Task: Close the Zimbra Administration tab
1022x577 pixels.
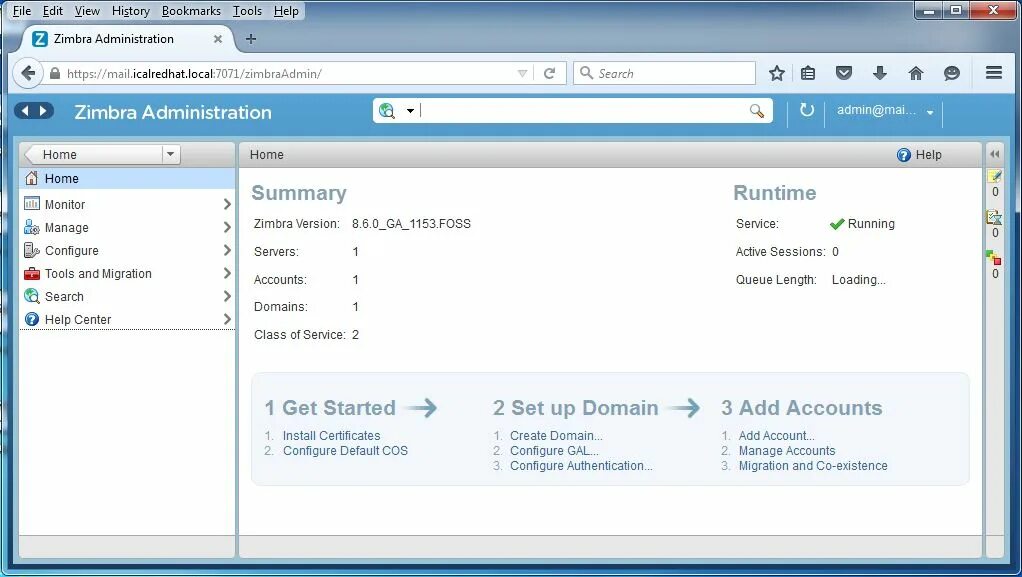Action: coord(218,39)
